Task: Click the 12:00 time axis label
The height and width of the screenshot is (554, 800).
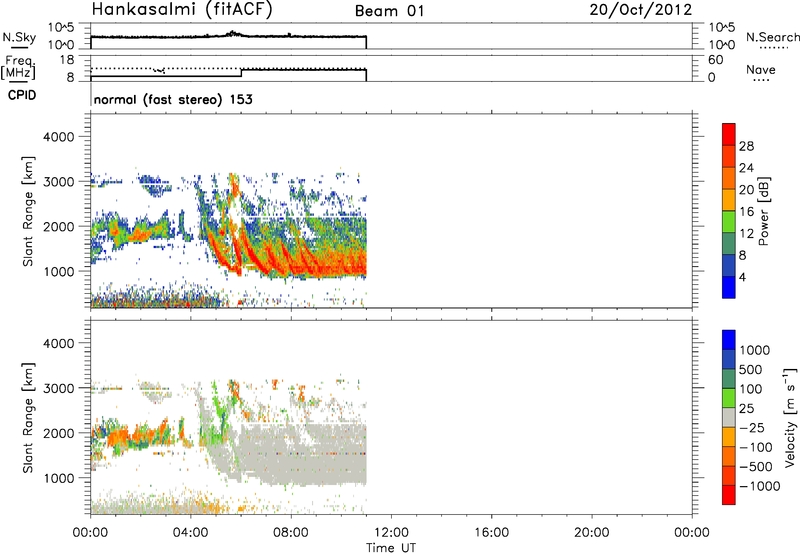Action: [391, 533]
